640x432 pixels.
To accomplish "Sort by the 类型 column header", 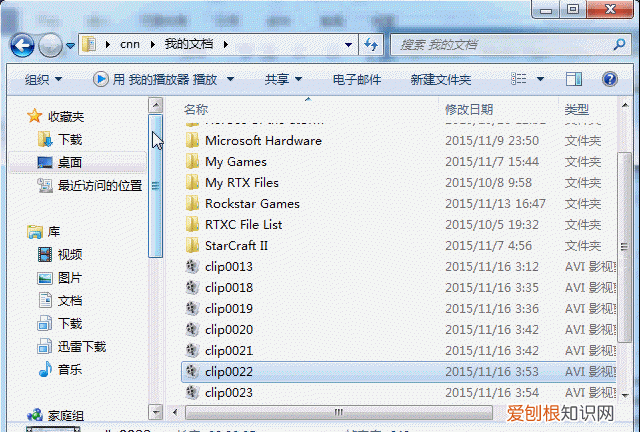I will (x=577, y=109).
